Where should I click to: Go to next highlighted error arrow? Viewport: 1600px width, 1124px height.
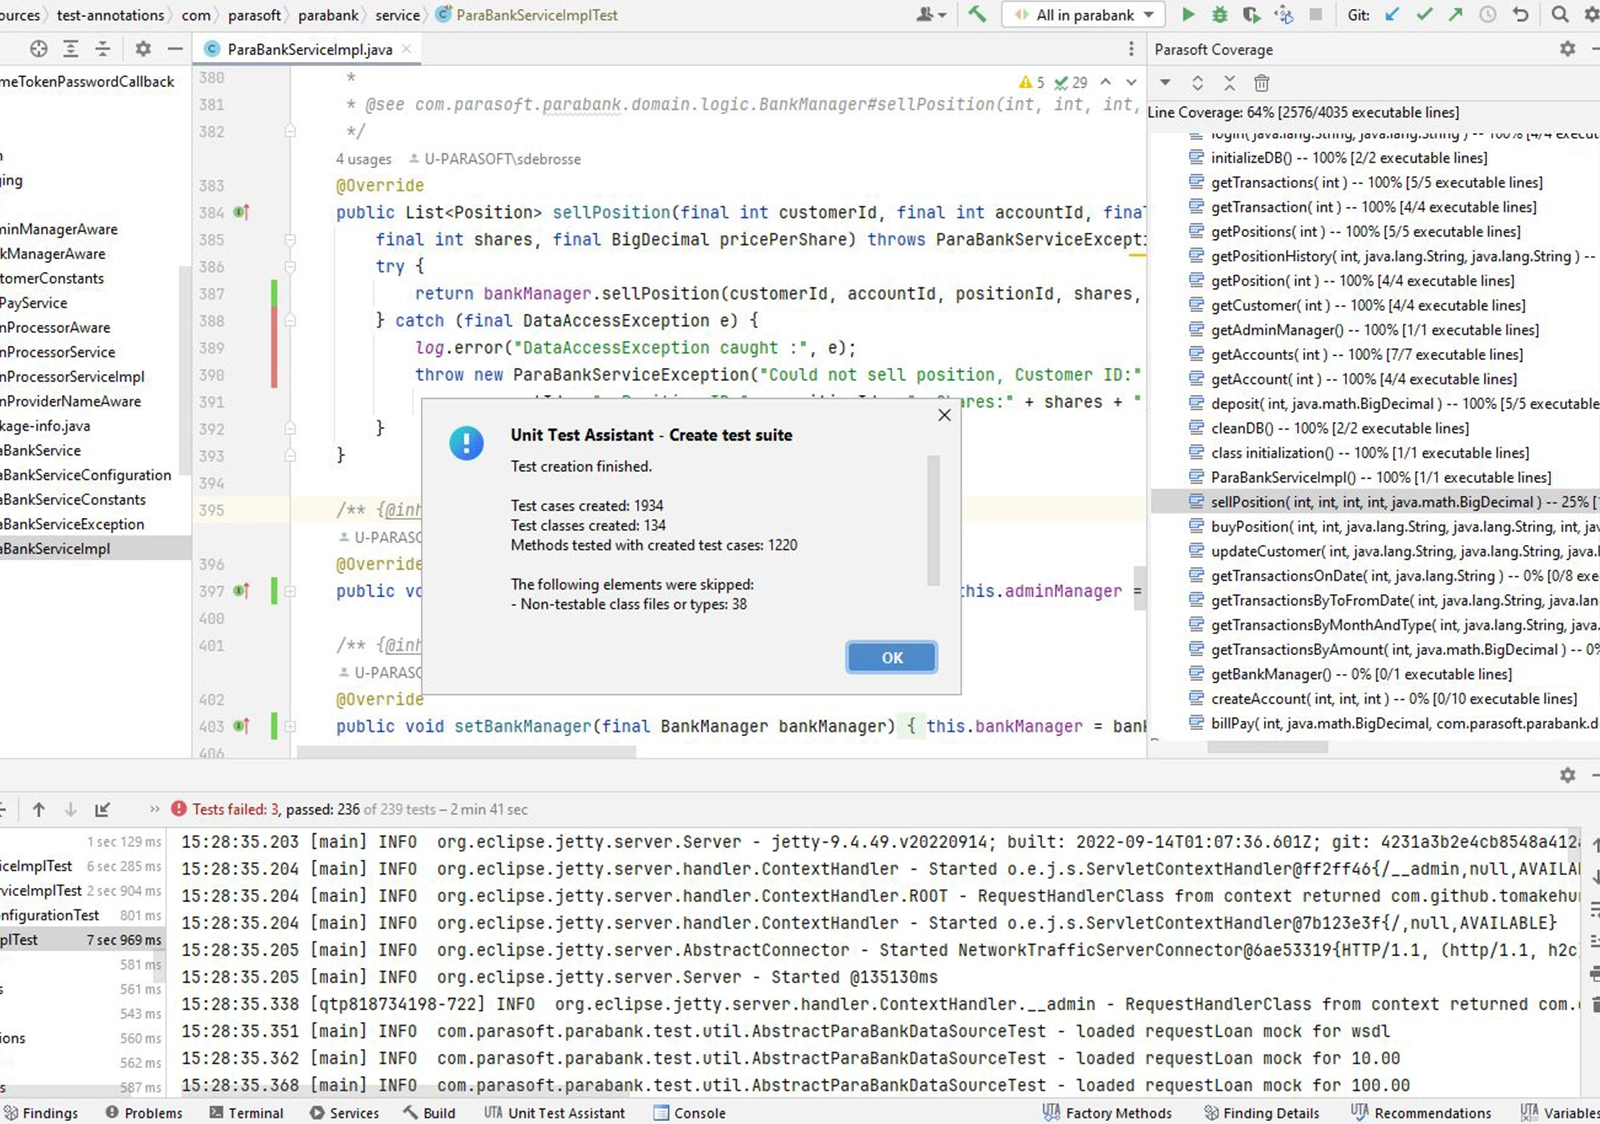1131,82
